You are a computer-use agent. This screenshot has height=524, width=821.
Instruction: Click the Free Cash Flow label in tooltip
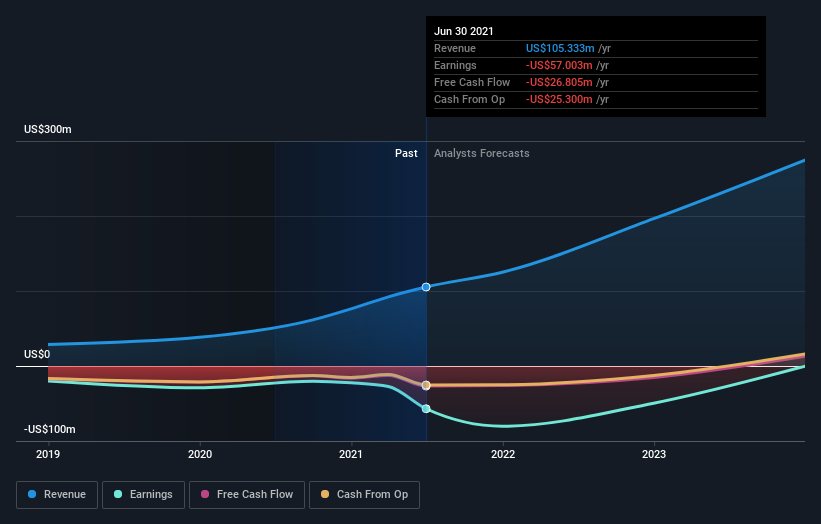click(x=472, y=82)
